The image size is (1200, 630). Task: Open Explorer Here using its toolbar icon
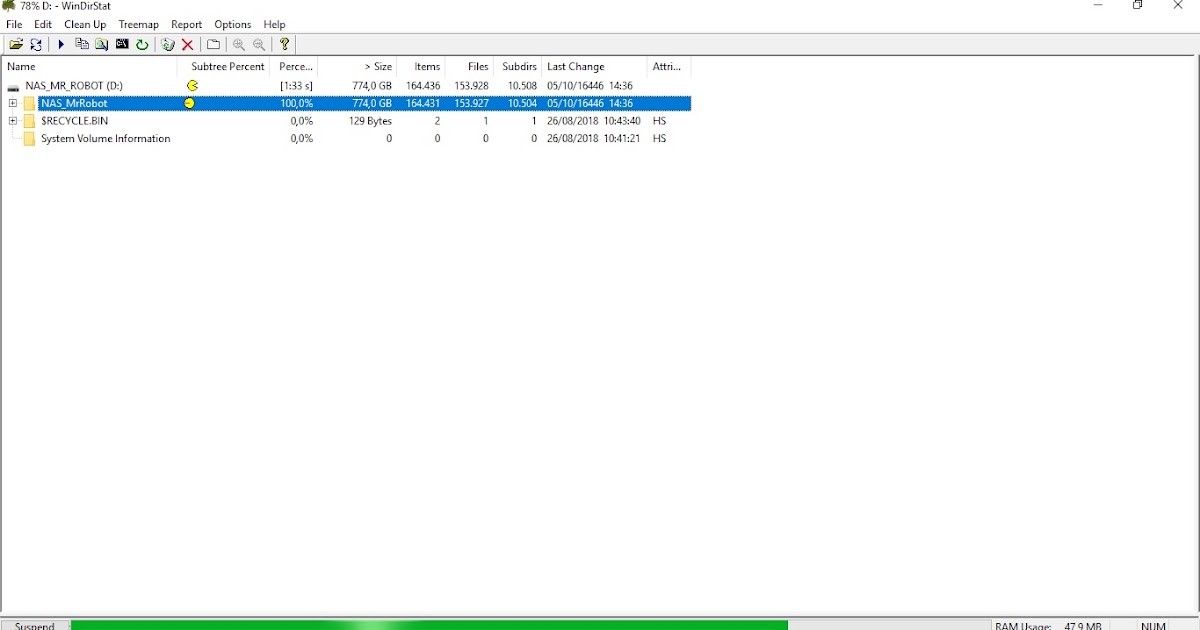(x=101, y=44)
